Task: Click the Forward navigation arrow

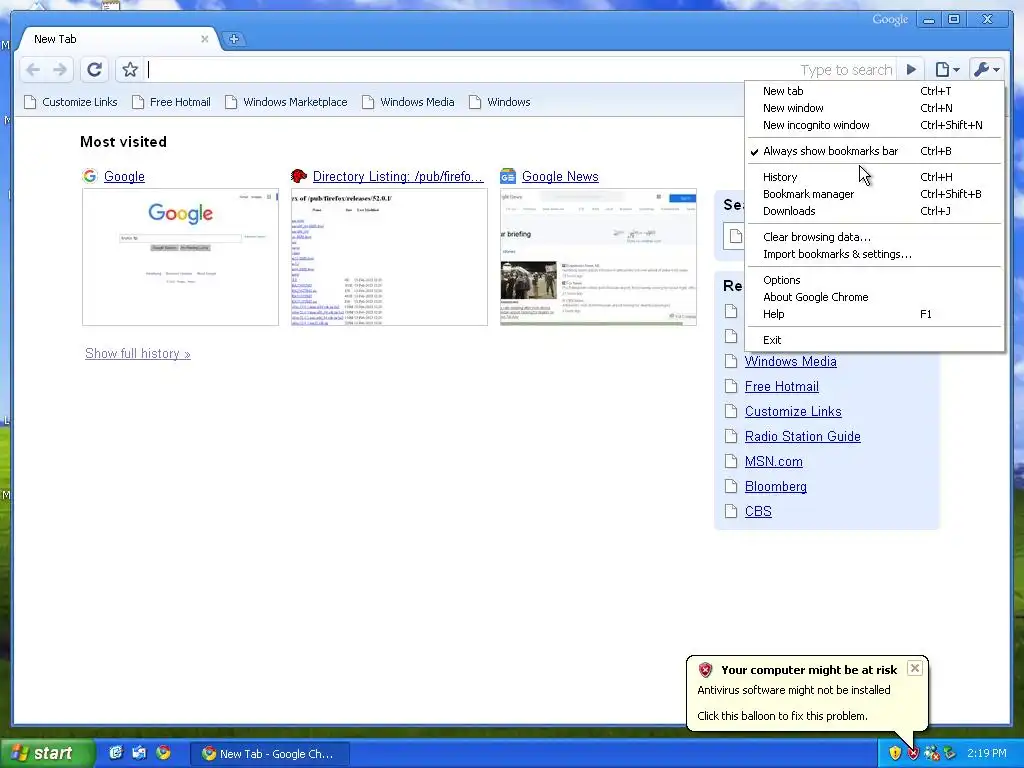Action: [x=60, y=70]
